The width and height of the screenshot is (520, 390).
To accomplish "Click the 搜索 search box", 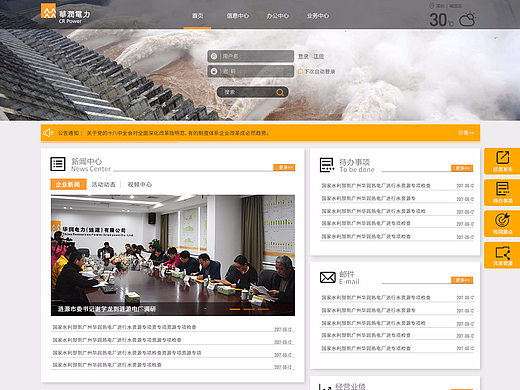I will coord(252,92).
